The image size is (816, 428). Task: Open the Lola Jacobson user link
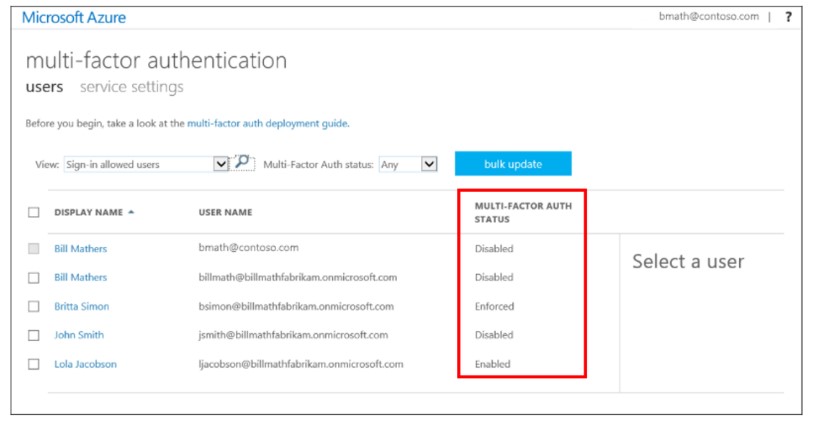point(85,364)
